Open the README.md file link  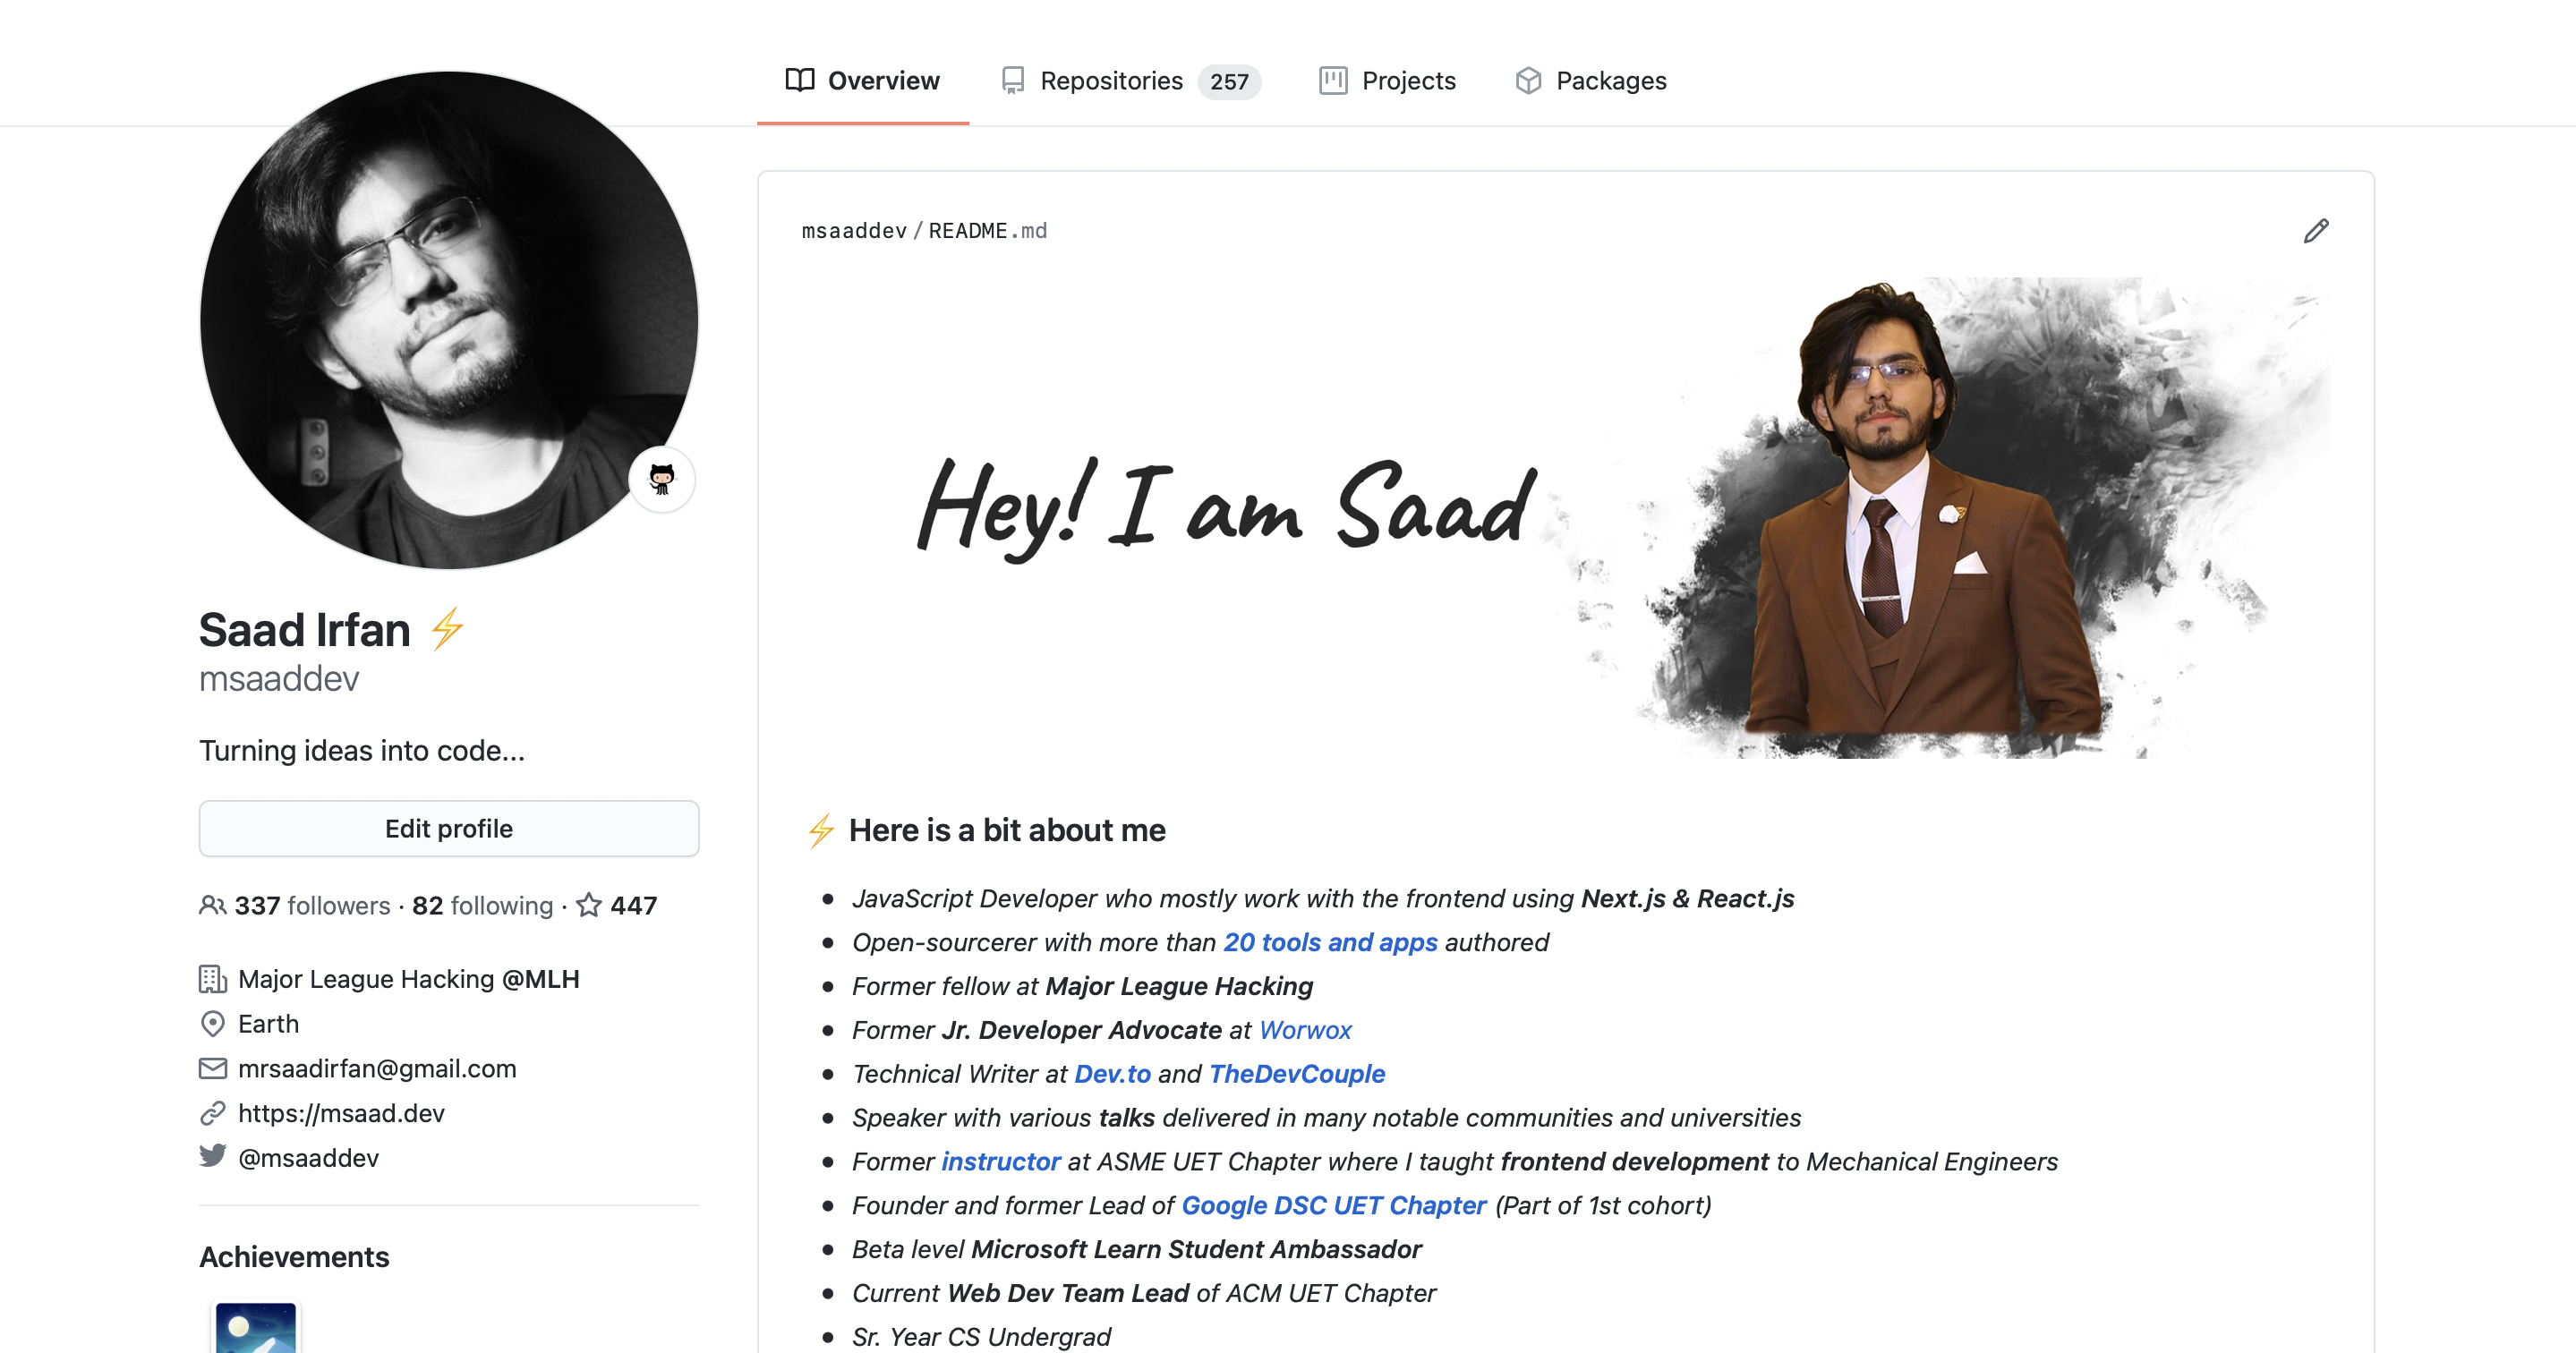tap(988, 231)
